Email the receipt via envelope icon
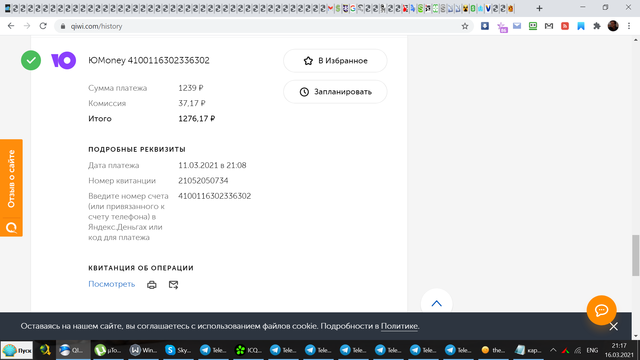The image size is (640, 360). coord(173,284)
